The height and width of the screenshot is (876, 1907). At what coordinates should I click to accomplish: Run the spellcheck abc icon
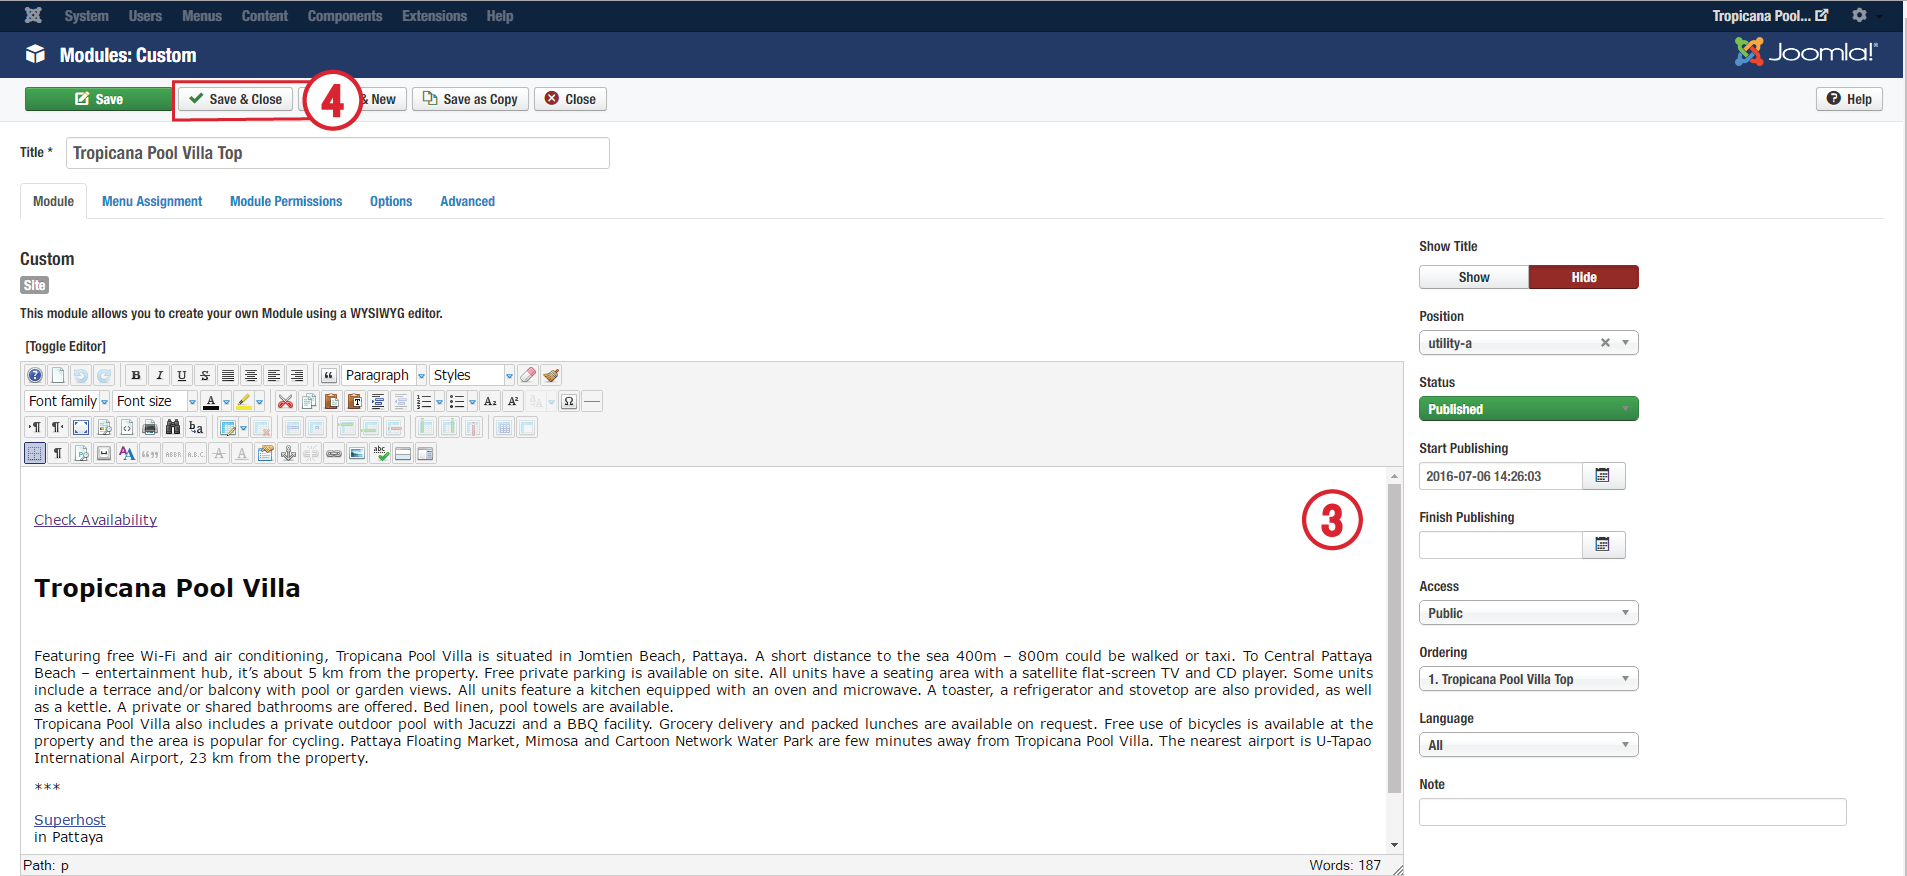380,453
